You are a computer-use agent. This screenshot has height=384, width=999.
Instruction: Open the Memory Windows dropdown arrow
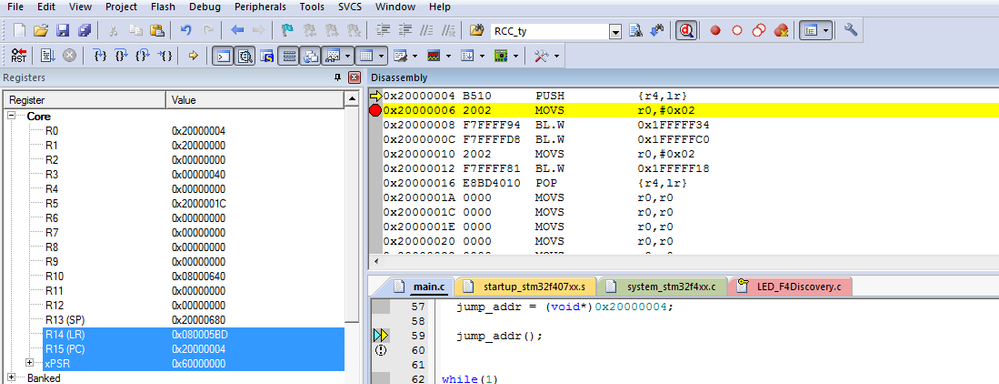point(381,56)
